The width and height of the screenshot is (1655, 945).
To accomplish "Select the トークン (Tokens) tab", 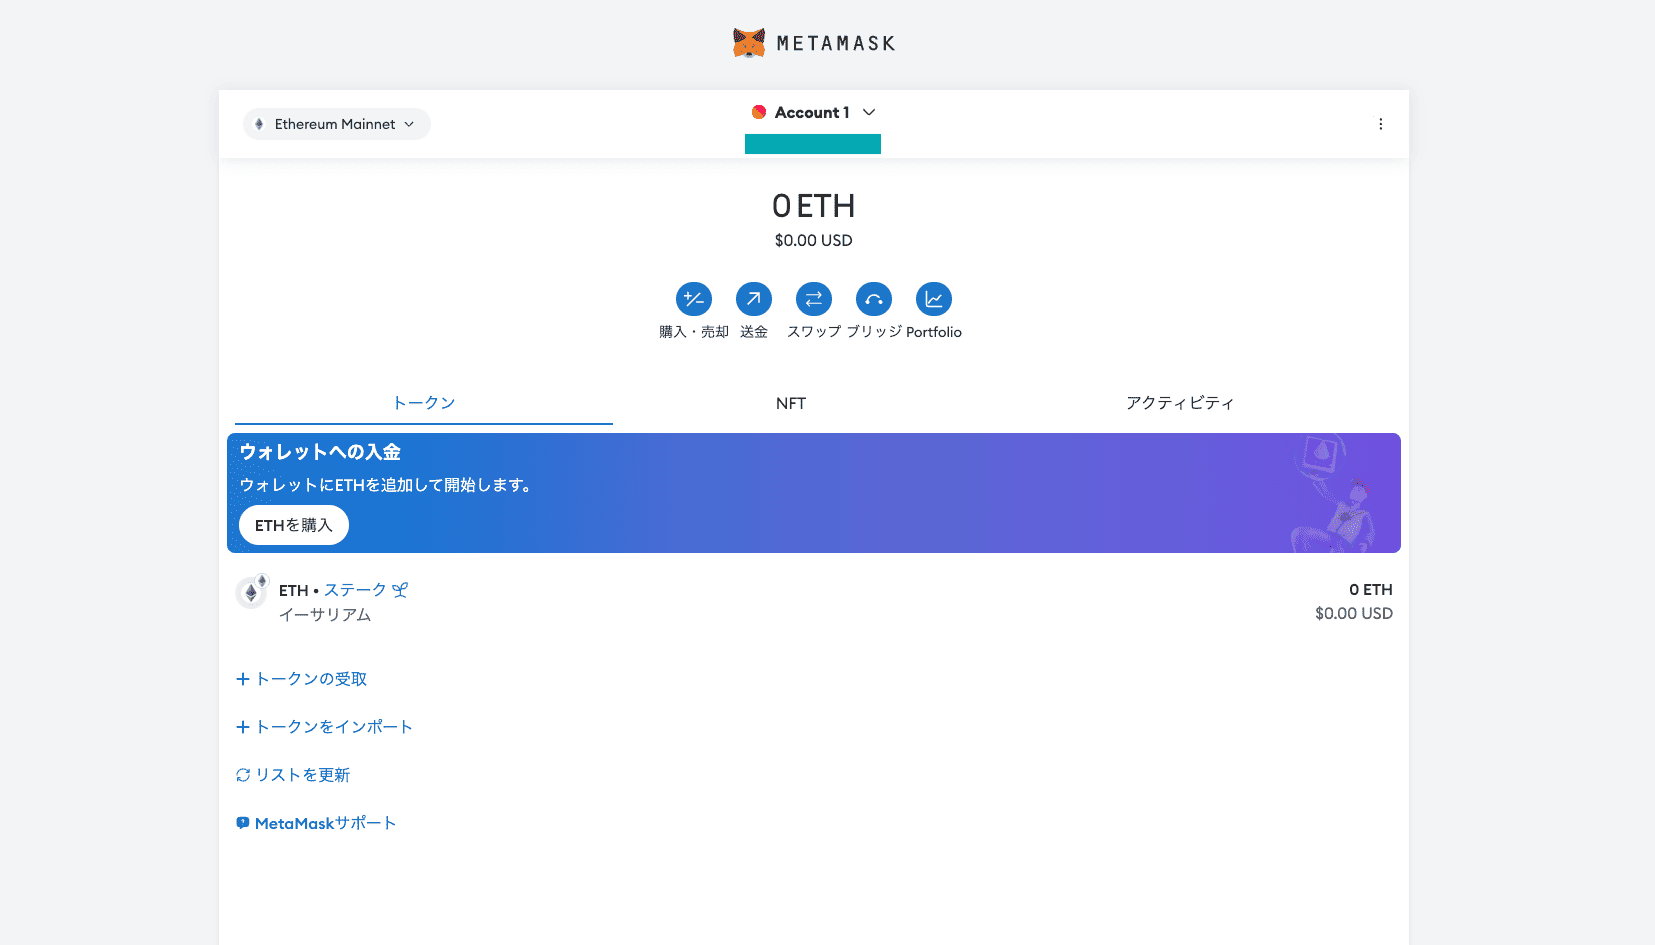I will pos(423,403).
